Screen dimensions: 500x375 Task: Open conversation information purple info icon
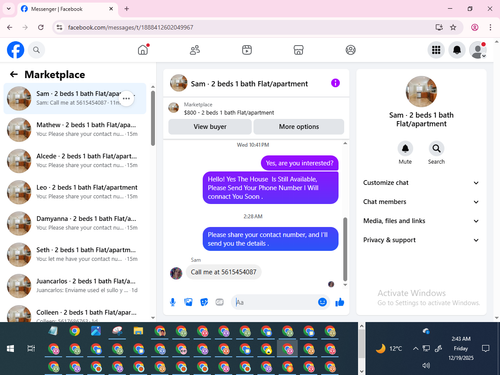pos(335,83)
